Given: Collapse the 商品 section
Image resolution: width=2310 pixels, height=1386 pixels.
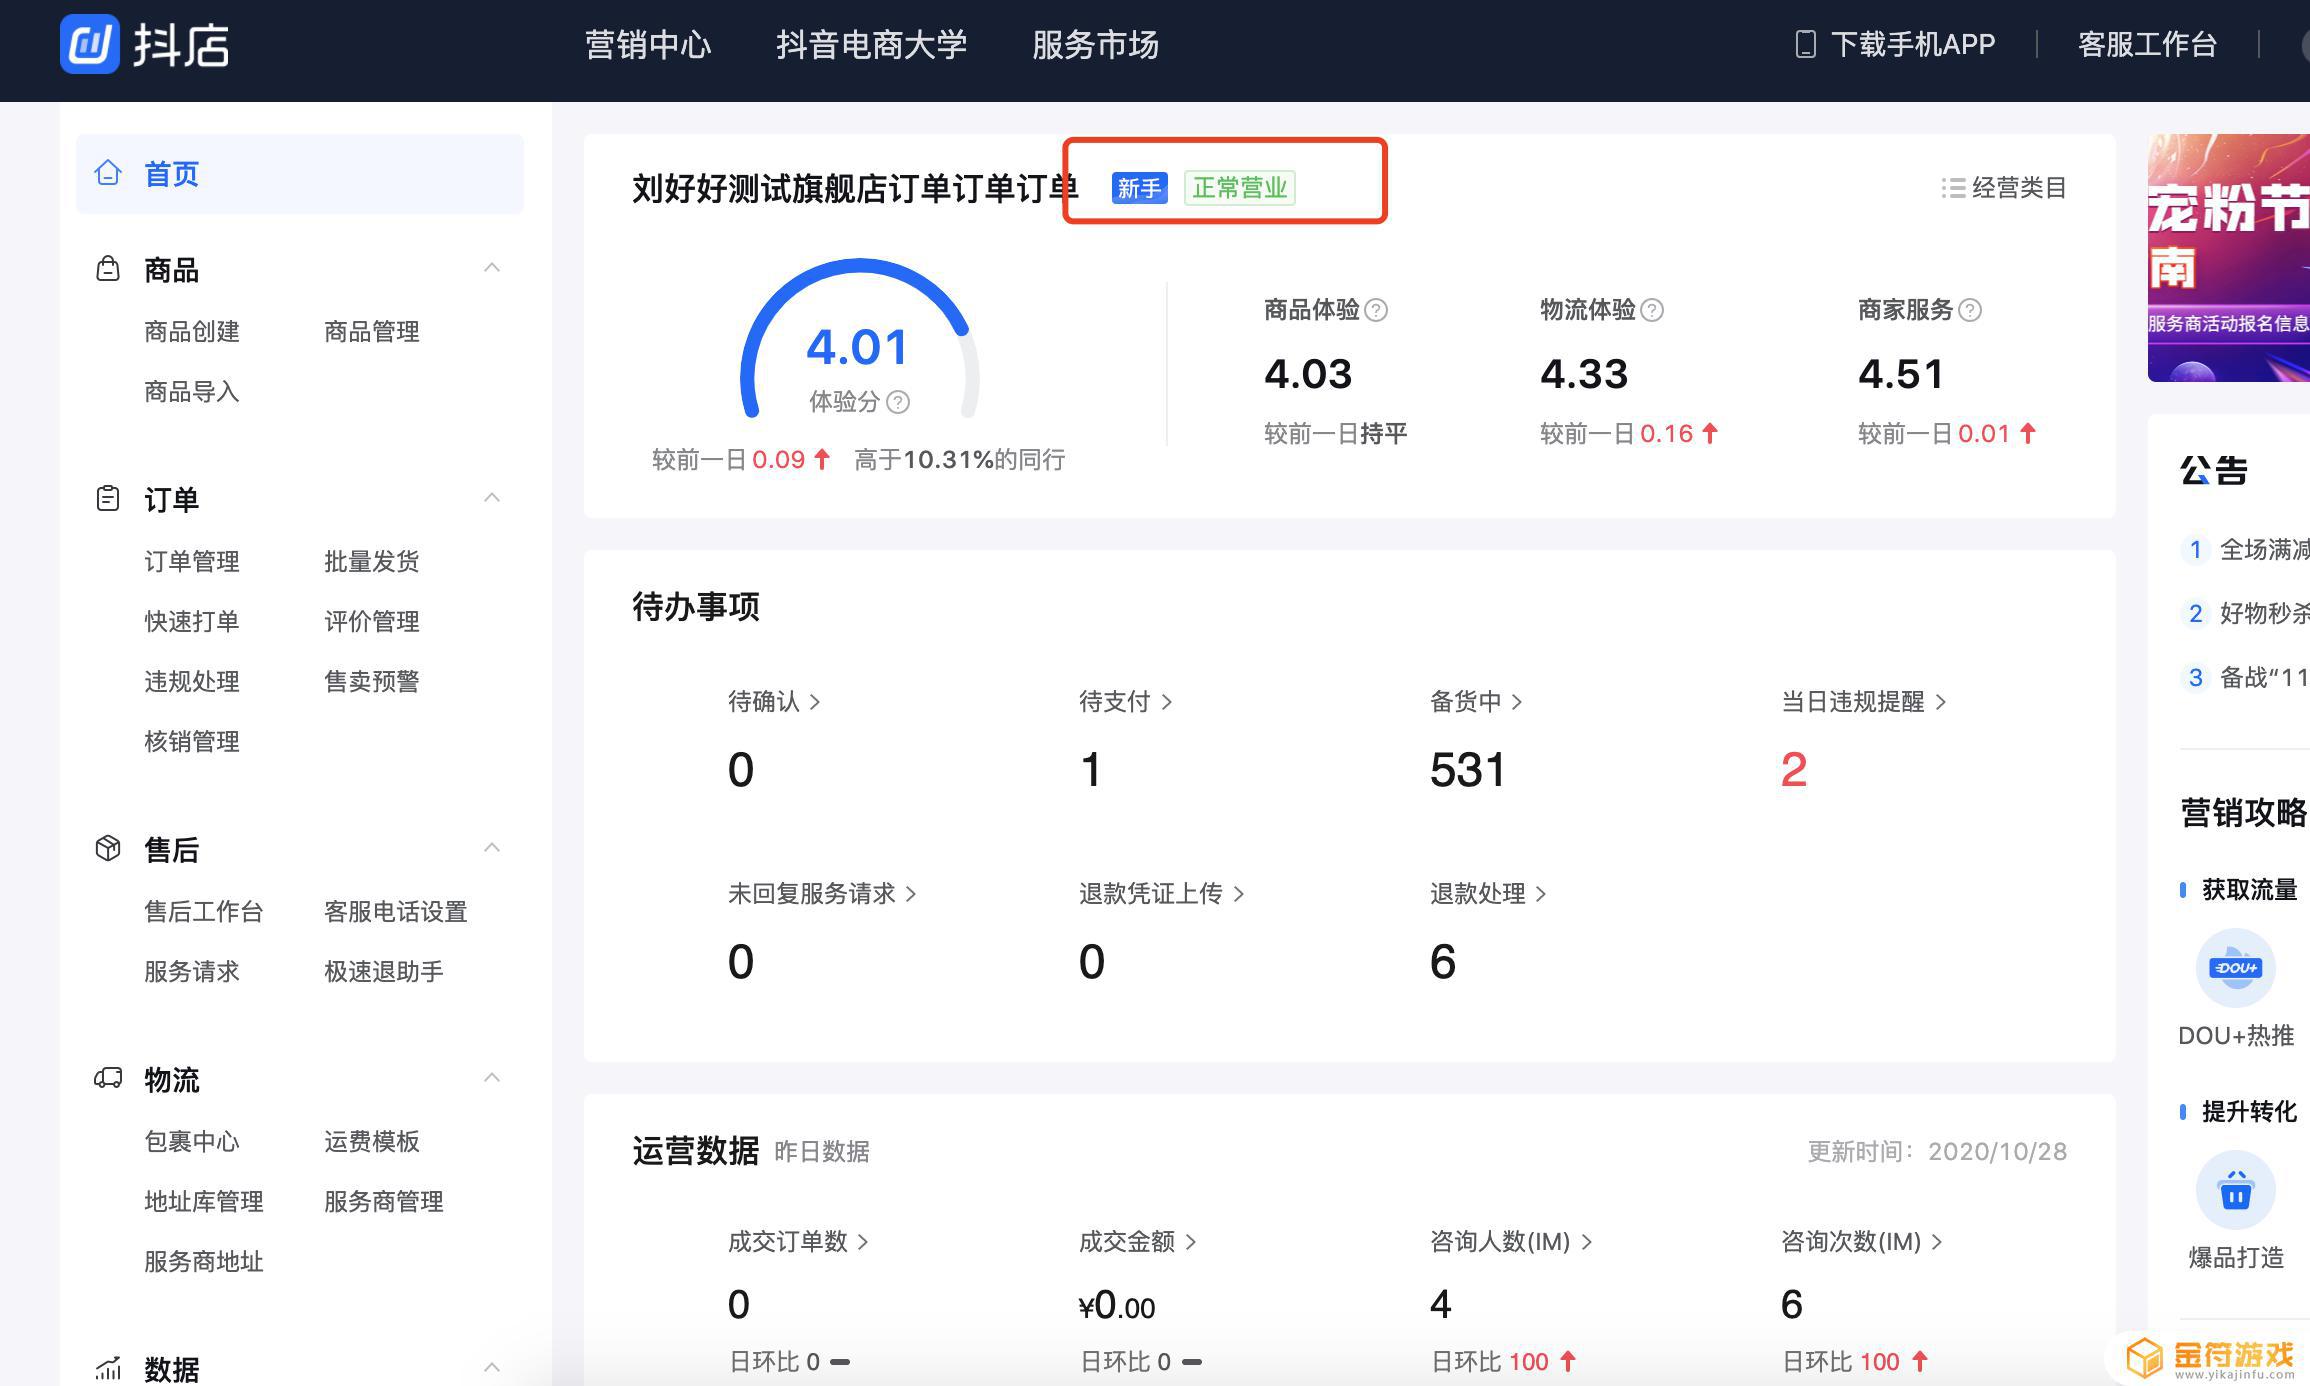Looking at the screenshot, I should [492, 268].
